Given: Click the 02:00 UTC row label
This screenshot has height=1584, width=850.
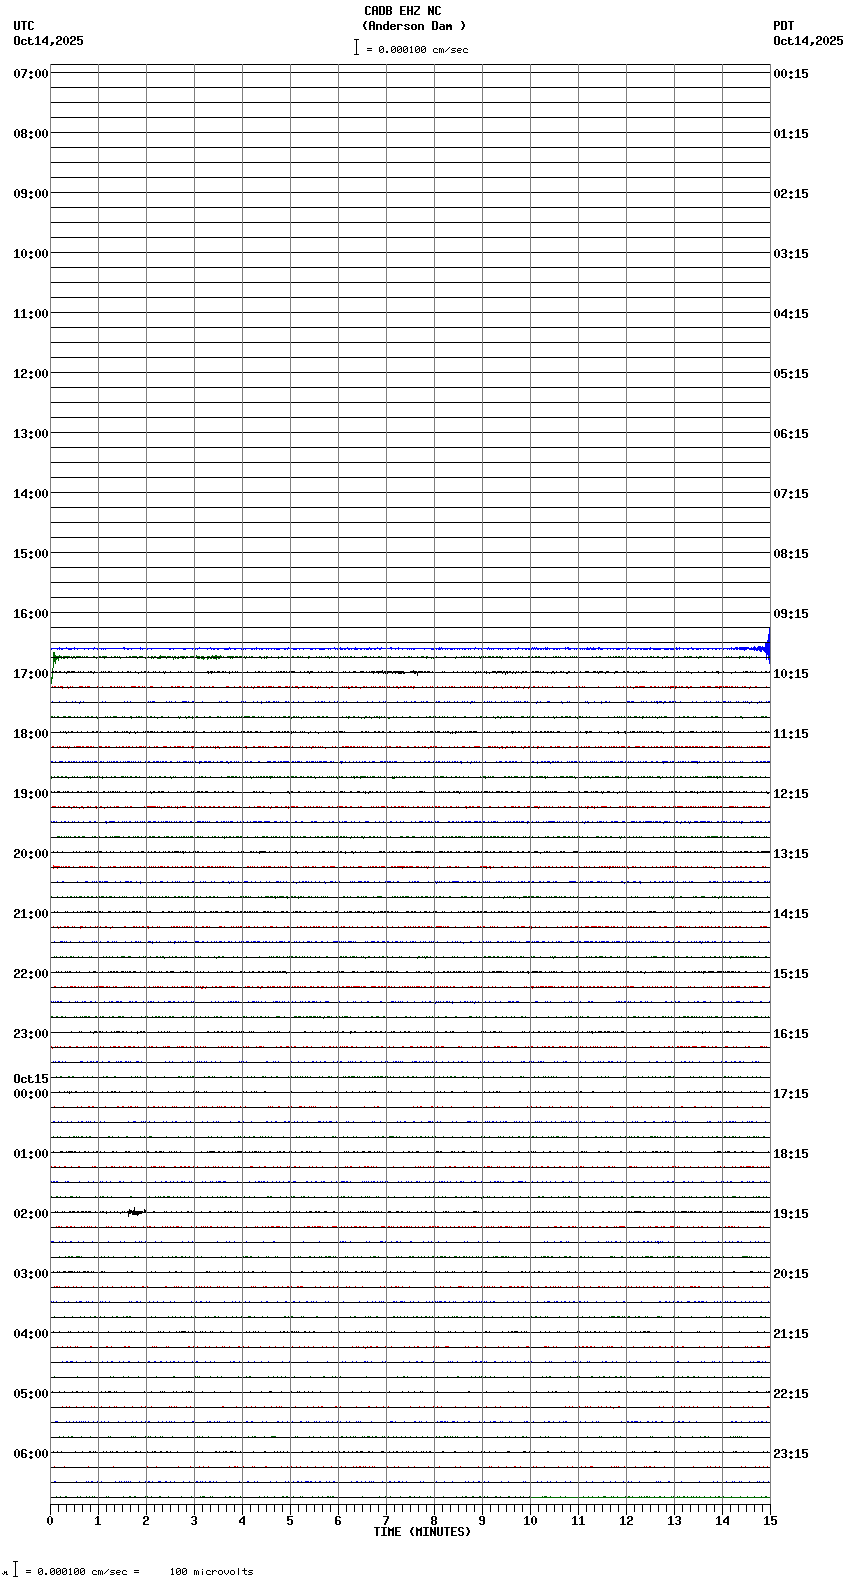Looking at the screenshot, I should click(x=31, y=1214).
